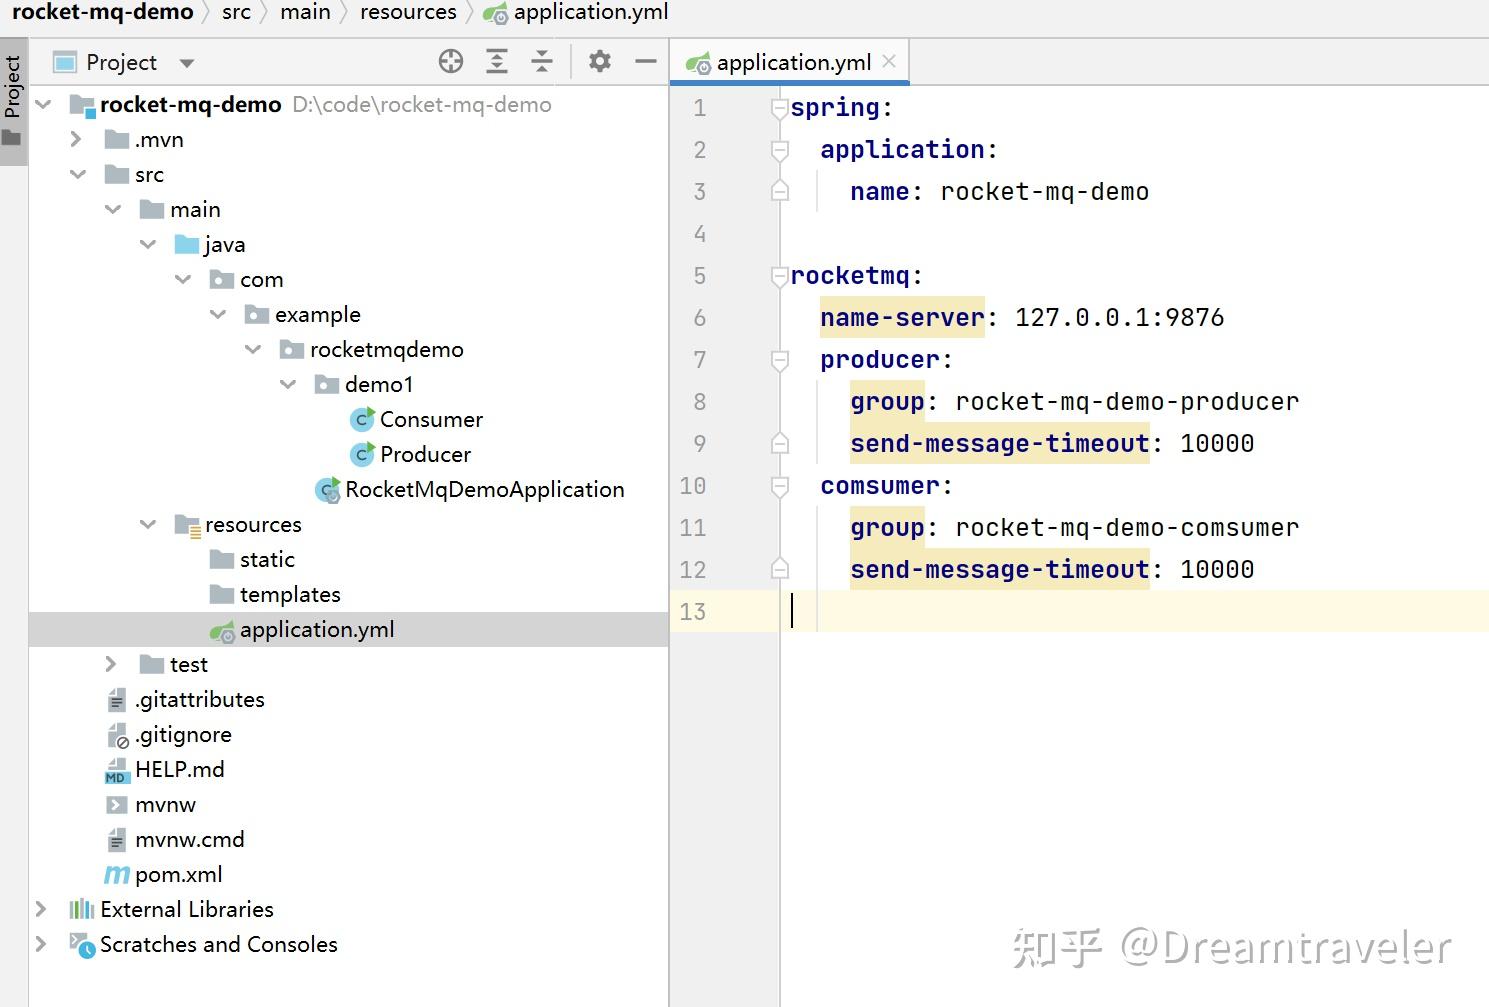
Task: Open the Project view mode dropdown
Action: 186,62
